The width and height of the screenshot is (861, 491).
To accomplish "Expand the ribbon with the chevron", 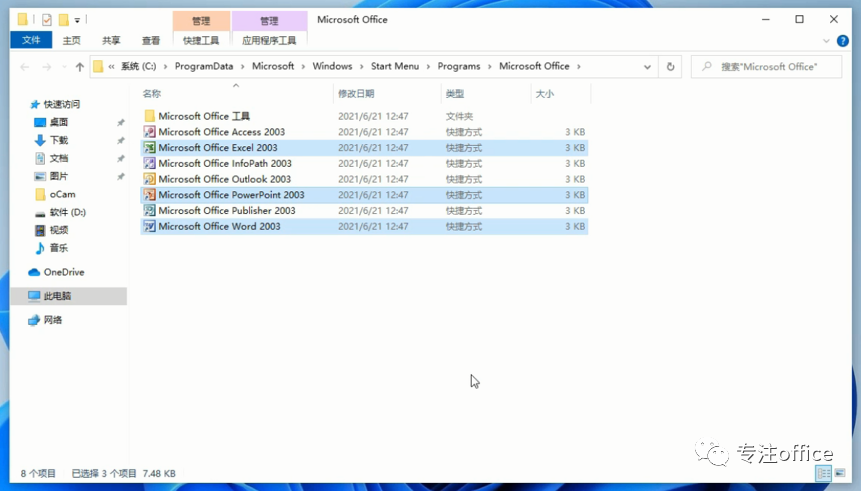I will pyautogui.click(x=826, y=41).
